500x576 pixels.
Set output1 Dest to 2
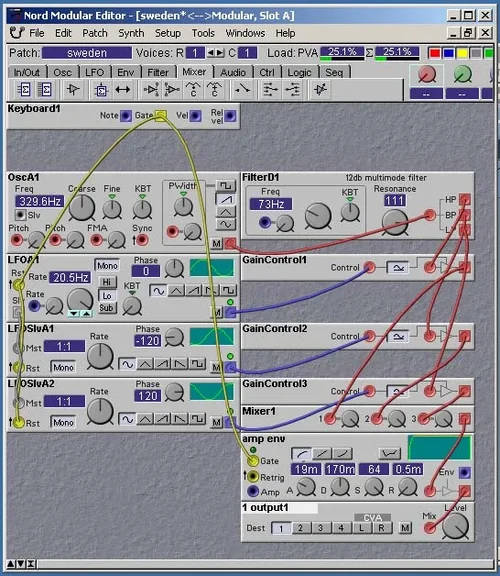300,528
